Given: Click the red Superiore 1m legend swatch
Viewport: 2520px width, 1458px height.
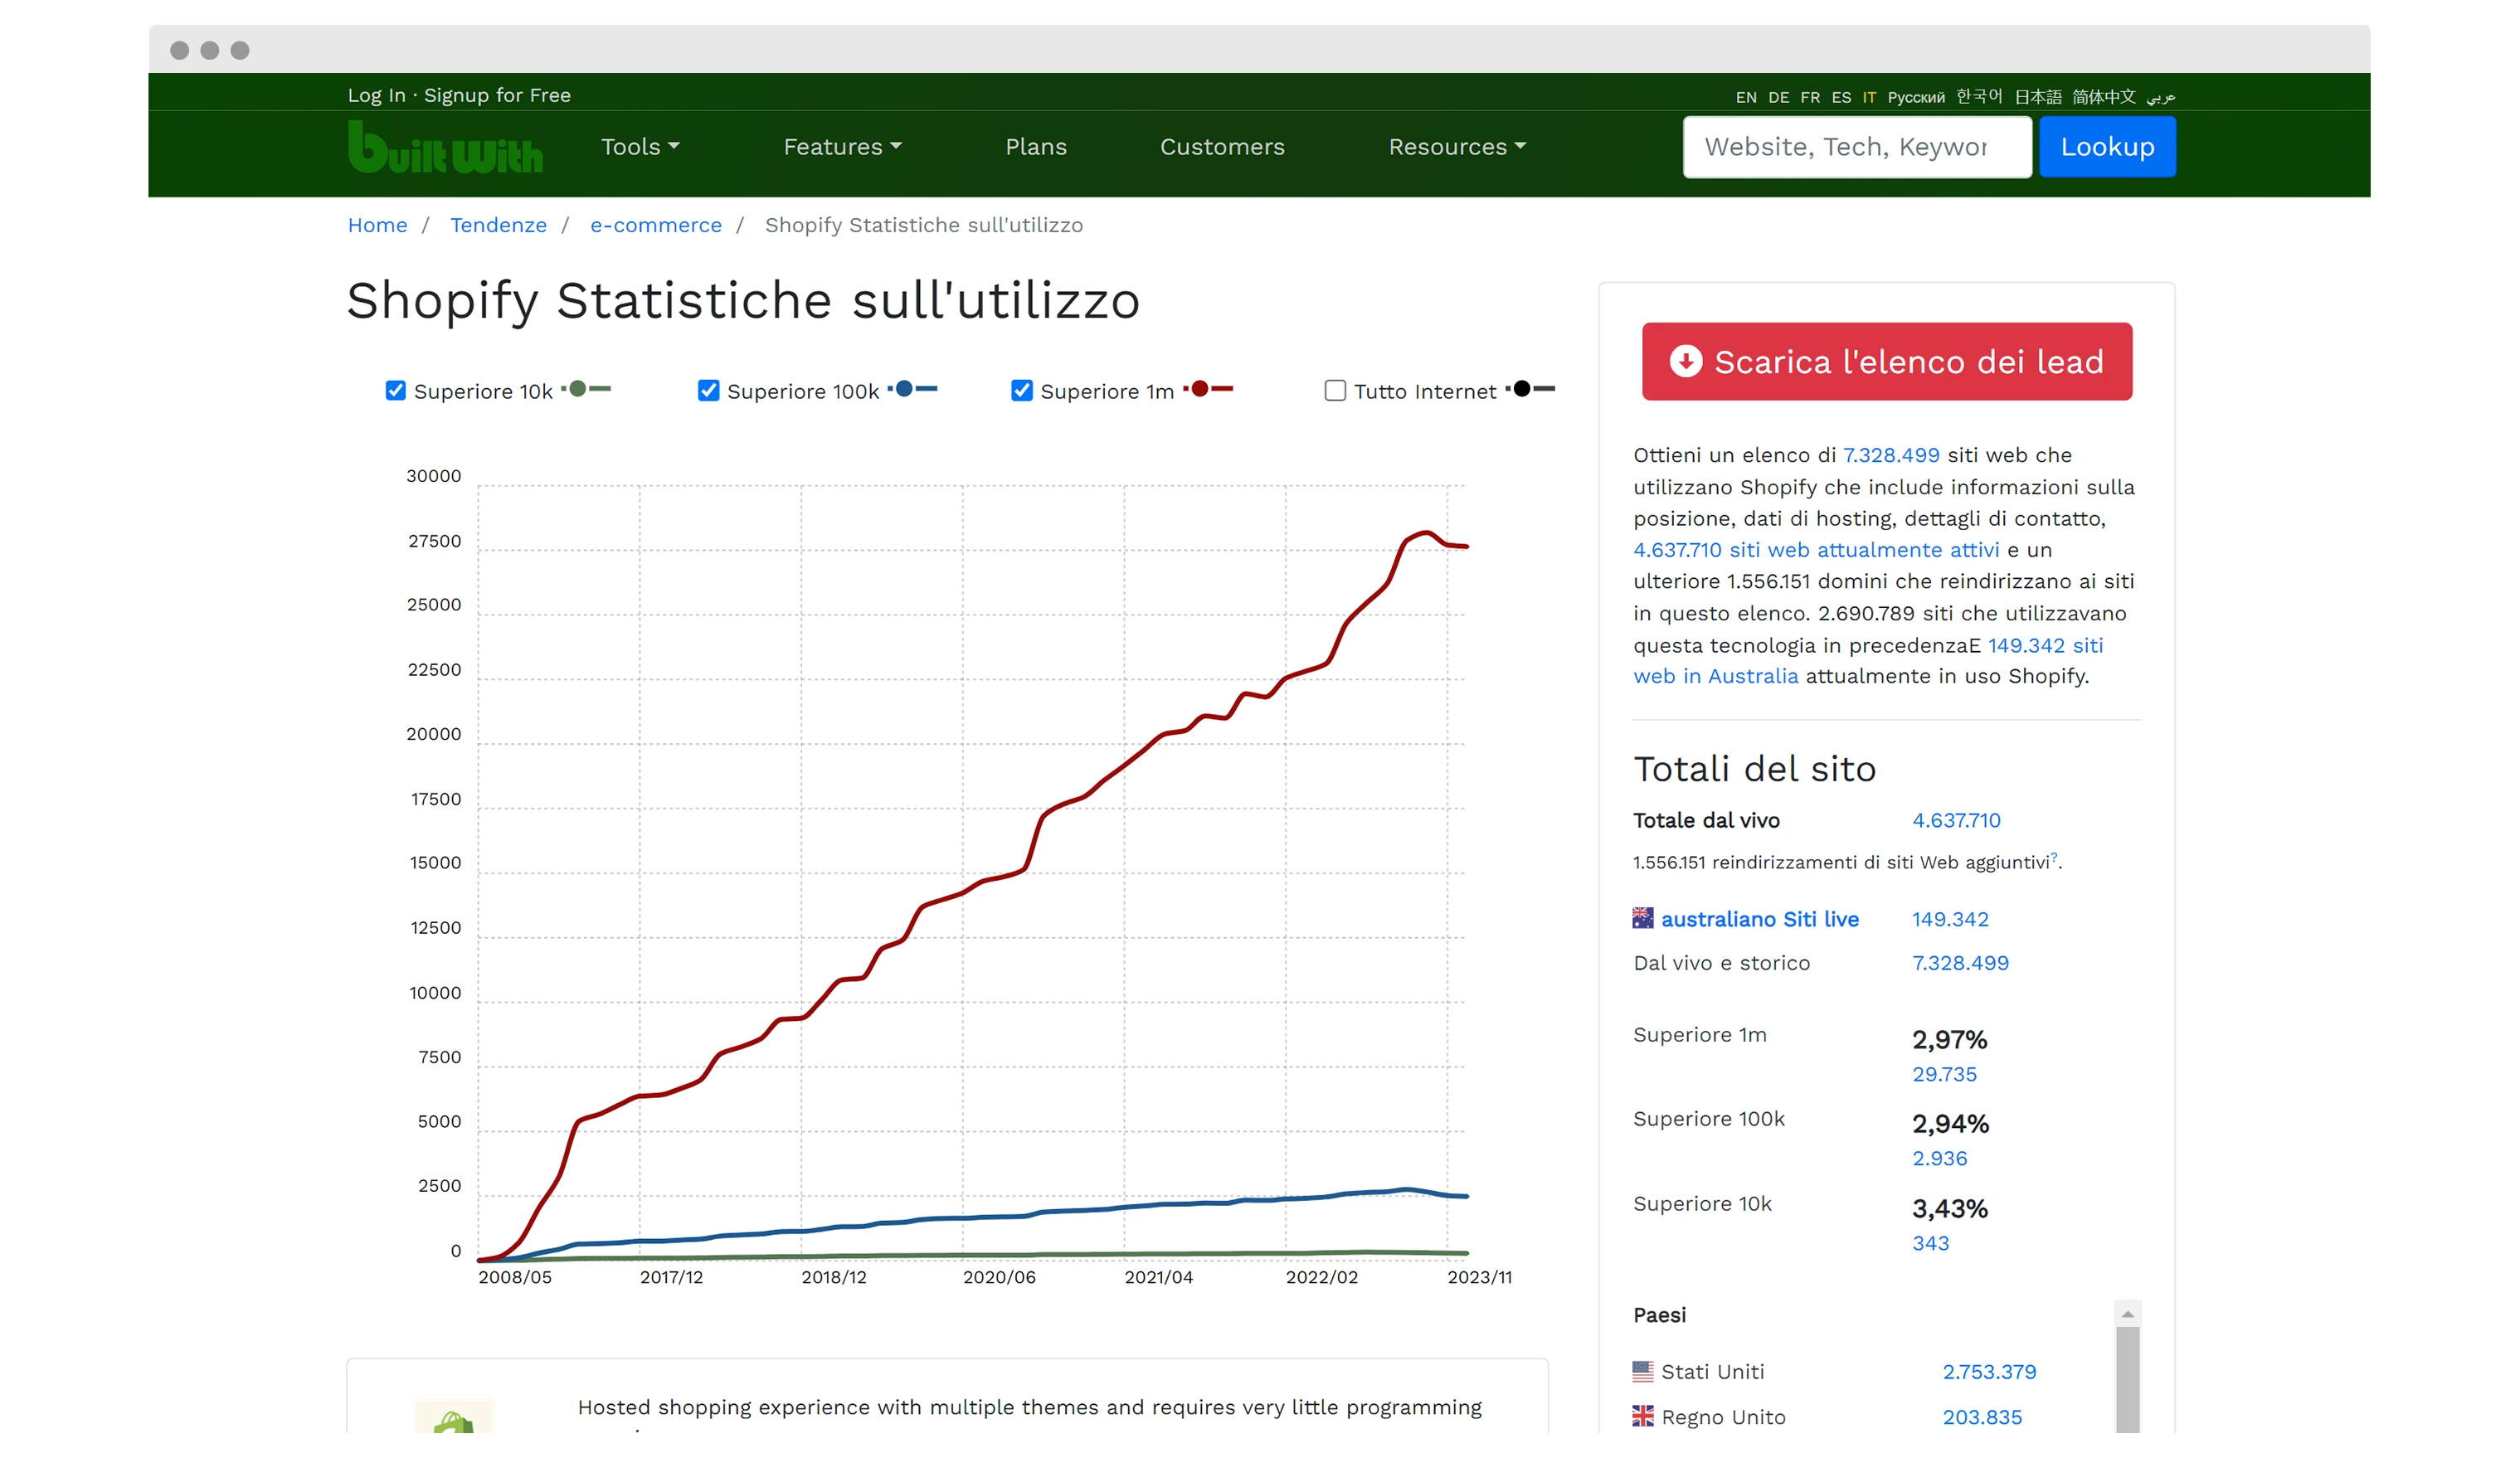Looking at the screenshot, I should pyautogui.click(x=1208, y=389).
